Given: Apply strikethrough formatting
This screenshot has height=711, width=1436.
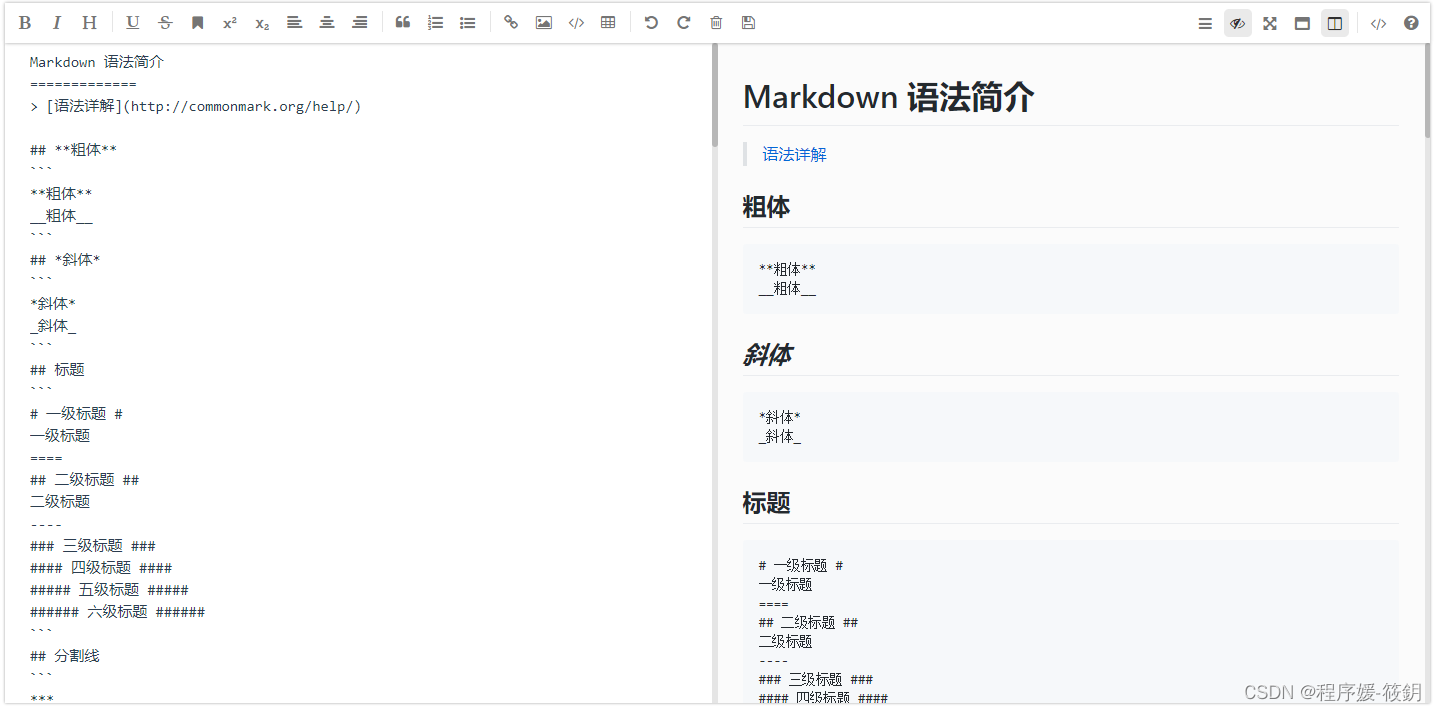Looking at the screenshot, I should tap(165, 23).
